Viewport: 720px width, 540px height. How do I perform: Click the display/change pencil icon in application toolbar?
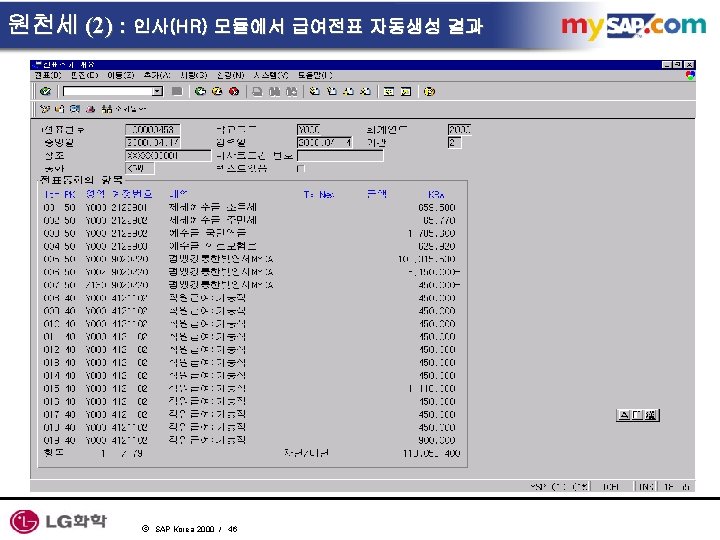pos(45,109)
